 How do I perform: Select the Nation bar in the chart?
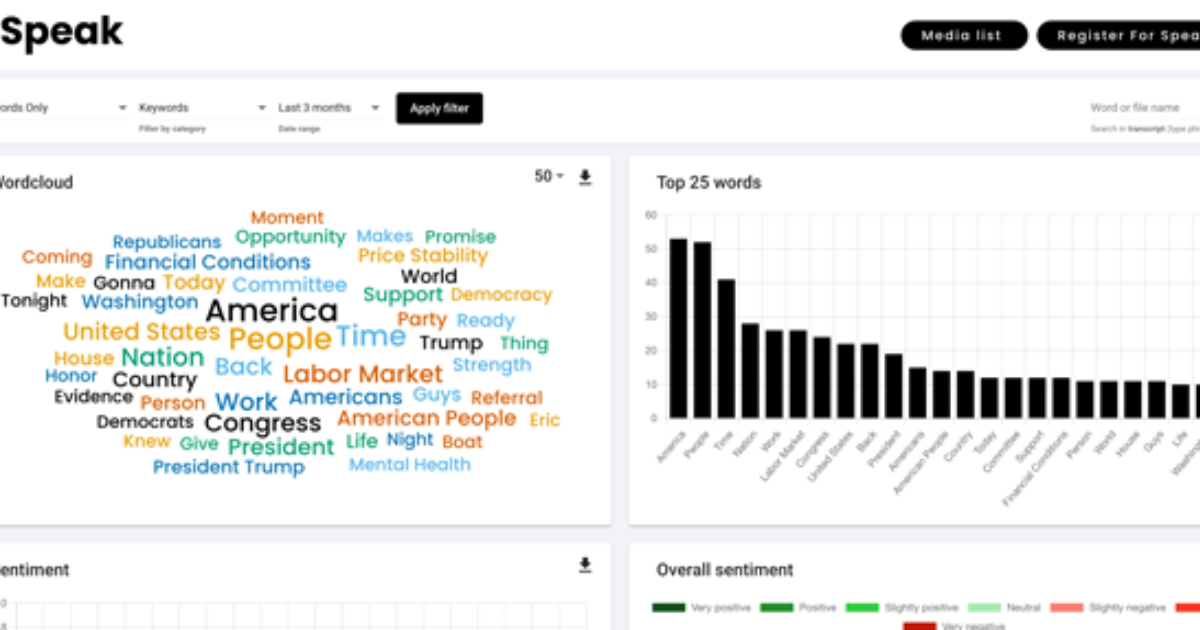(750, 370)
